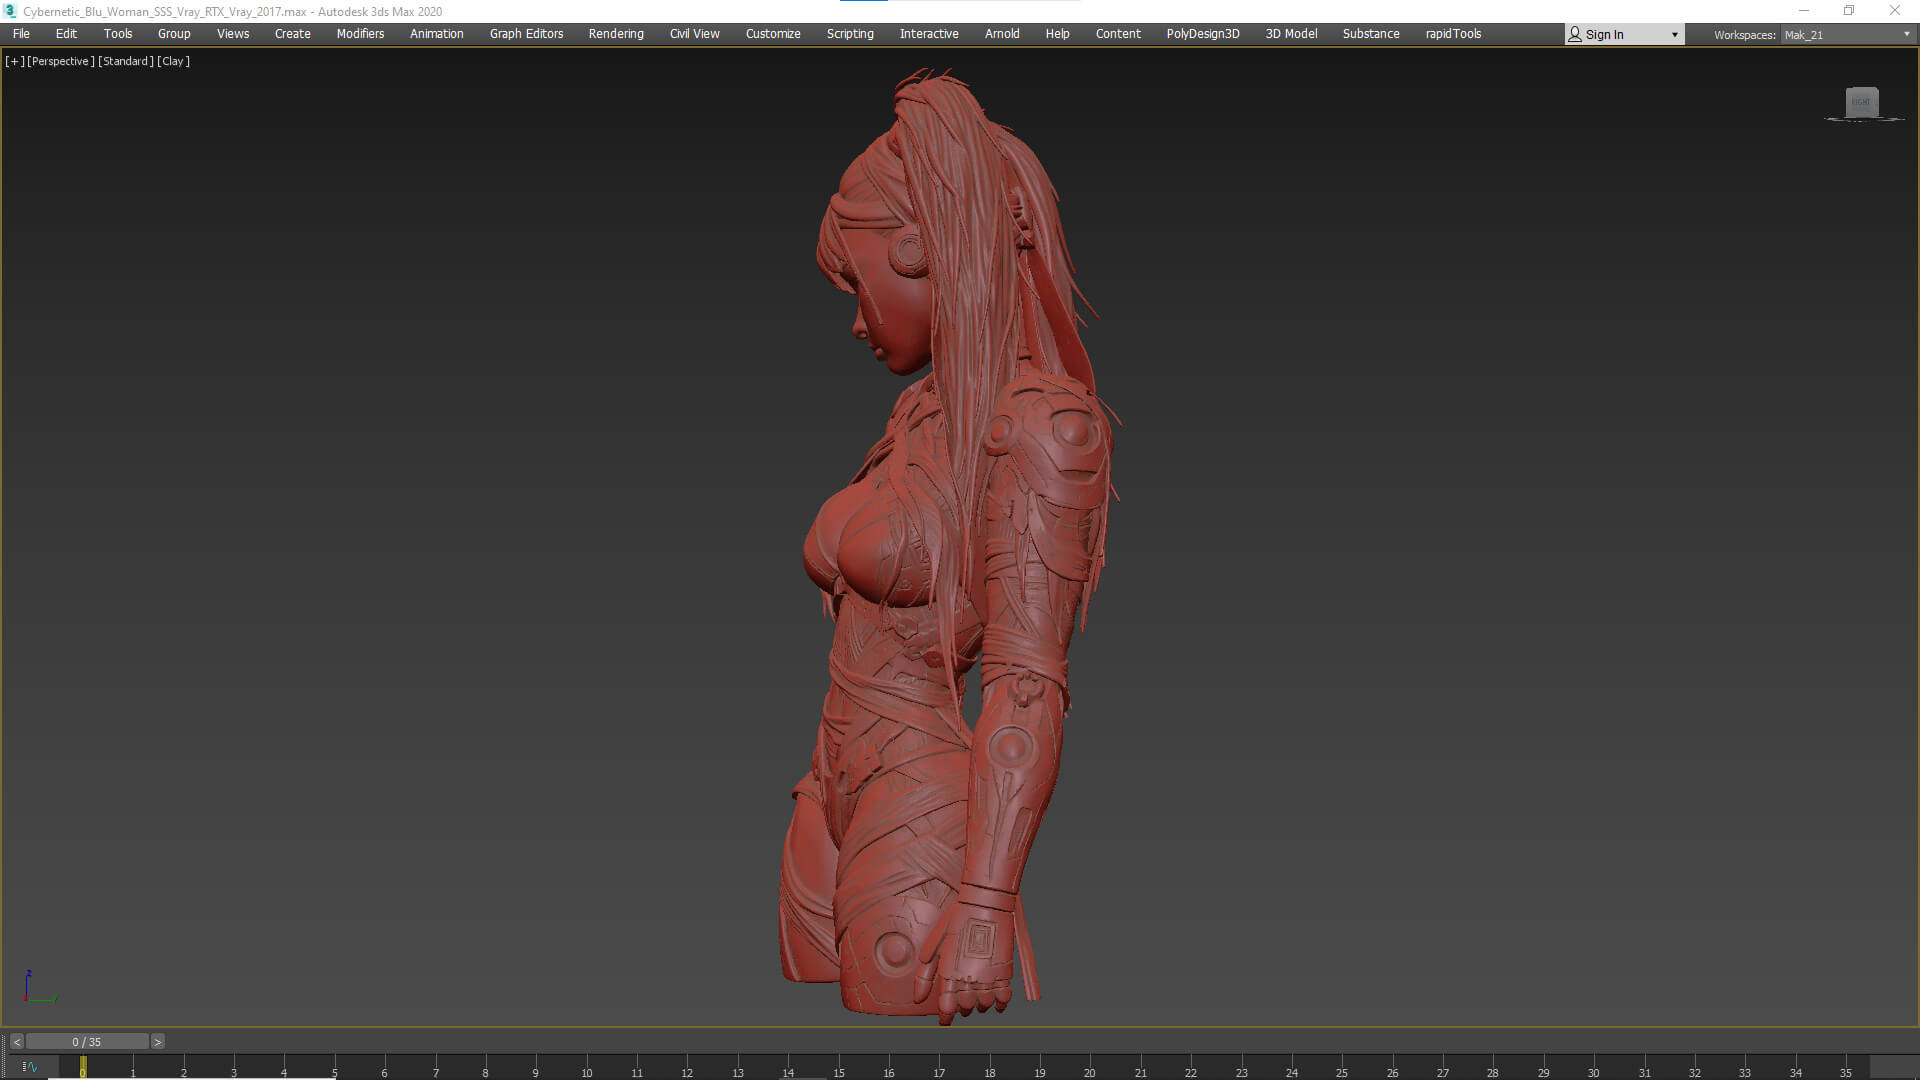
Task: Open the Animation menu
Action: point(437,34)
